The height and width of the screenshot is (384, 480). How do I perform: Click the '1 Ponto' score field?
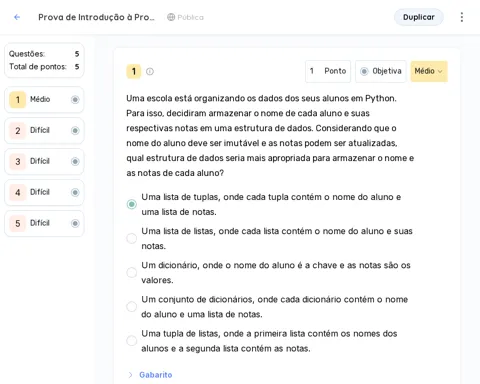coord(328,71)
